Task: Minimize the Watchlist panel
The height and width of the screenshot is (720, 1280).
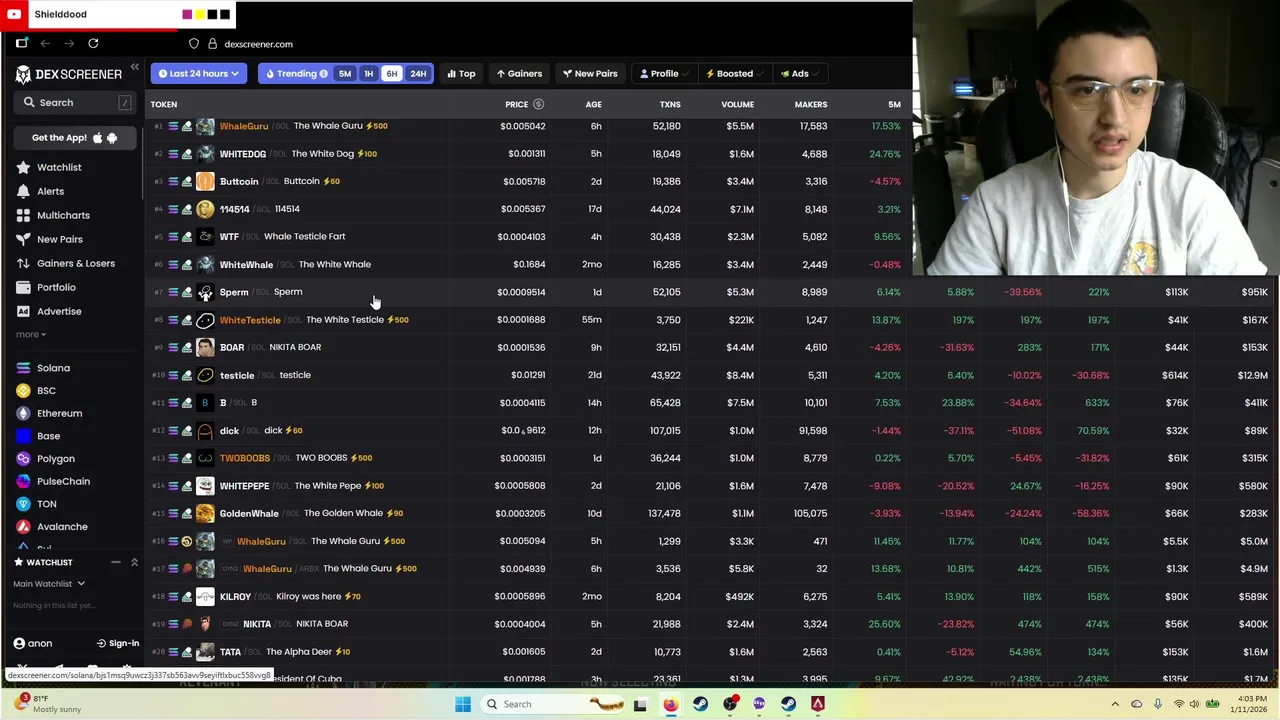Action: pyautogui.click(x=116, y=562)
